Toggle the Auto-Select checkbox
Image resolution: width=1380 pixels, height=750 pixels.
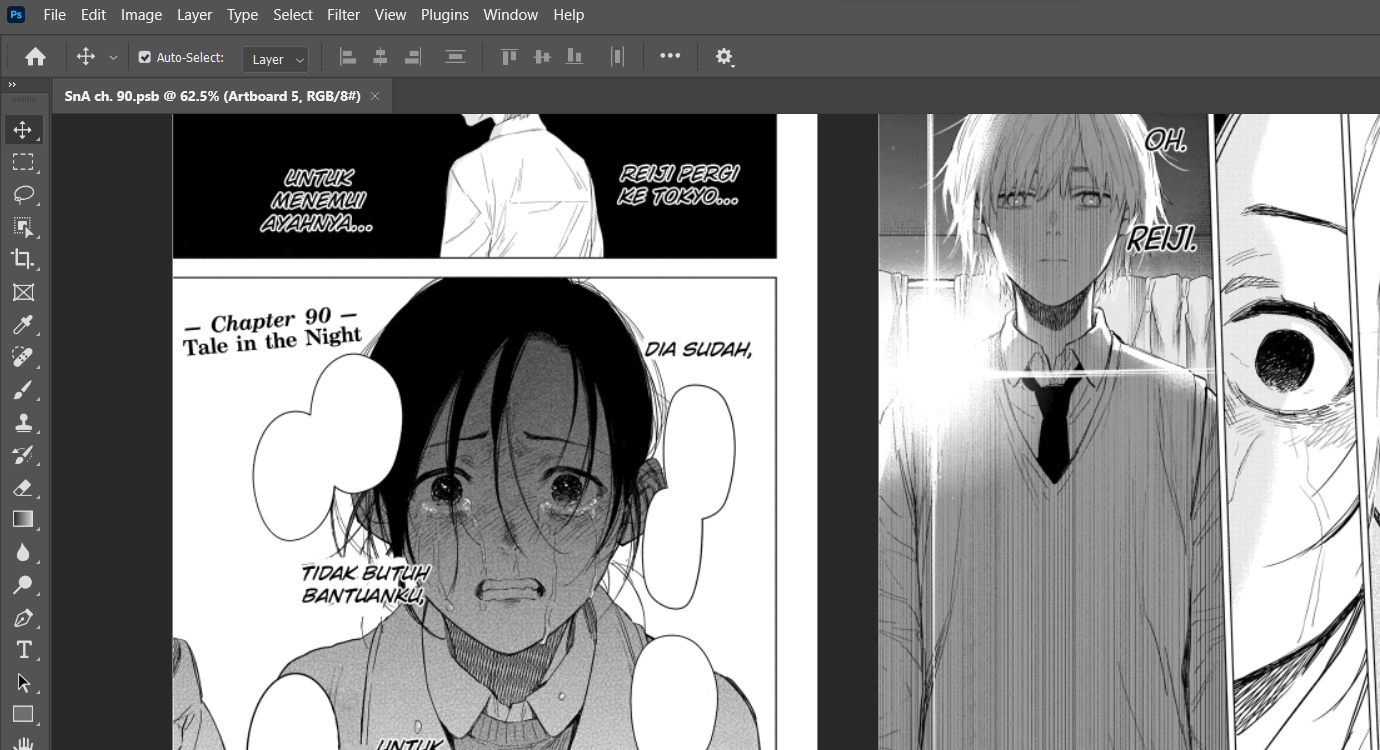pos(144,57)
